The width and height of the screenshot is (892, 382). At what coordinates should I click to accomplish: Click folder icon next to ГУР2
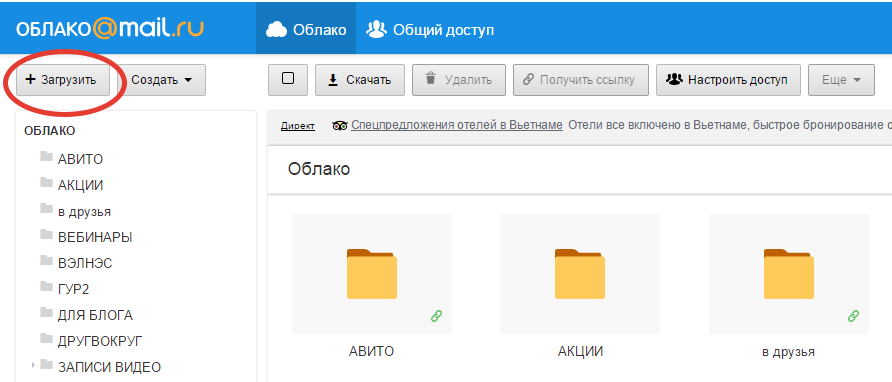(x=47, y=286)
